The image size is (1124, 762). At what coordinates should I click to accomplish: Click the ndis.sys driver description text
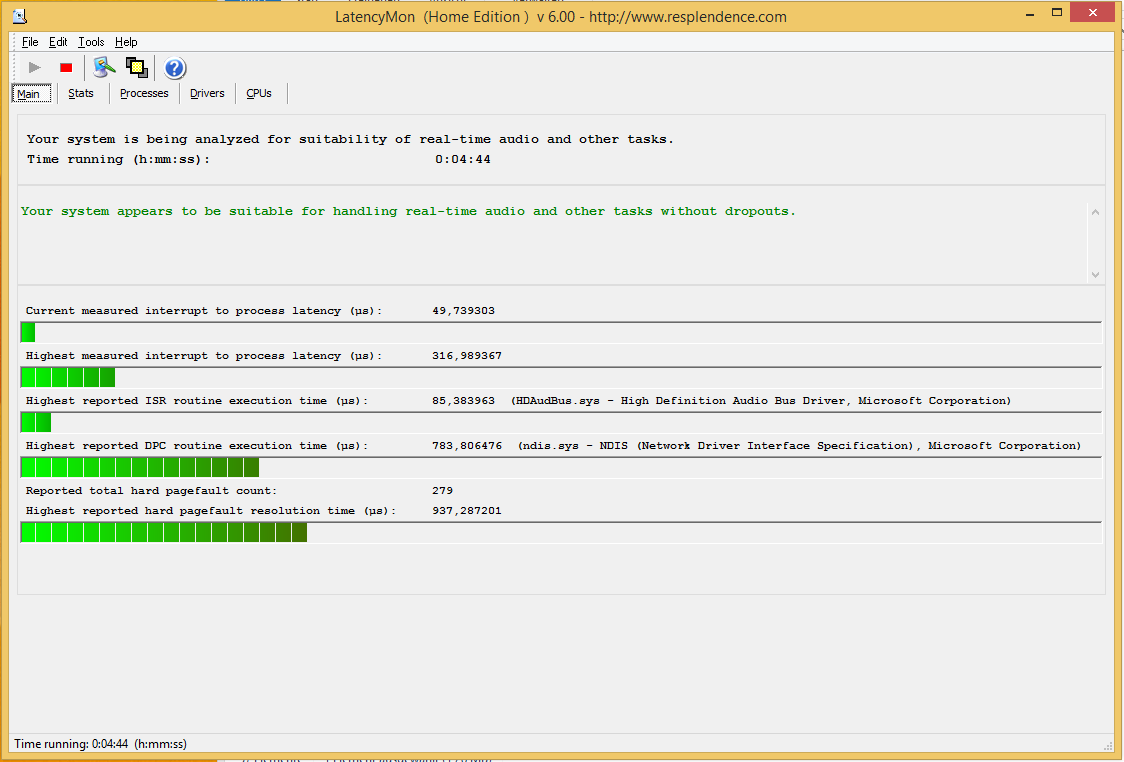click(799, 446)
